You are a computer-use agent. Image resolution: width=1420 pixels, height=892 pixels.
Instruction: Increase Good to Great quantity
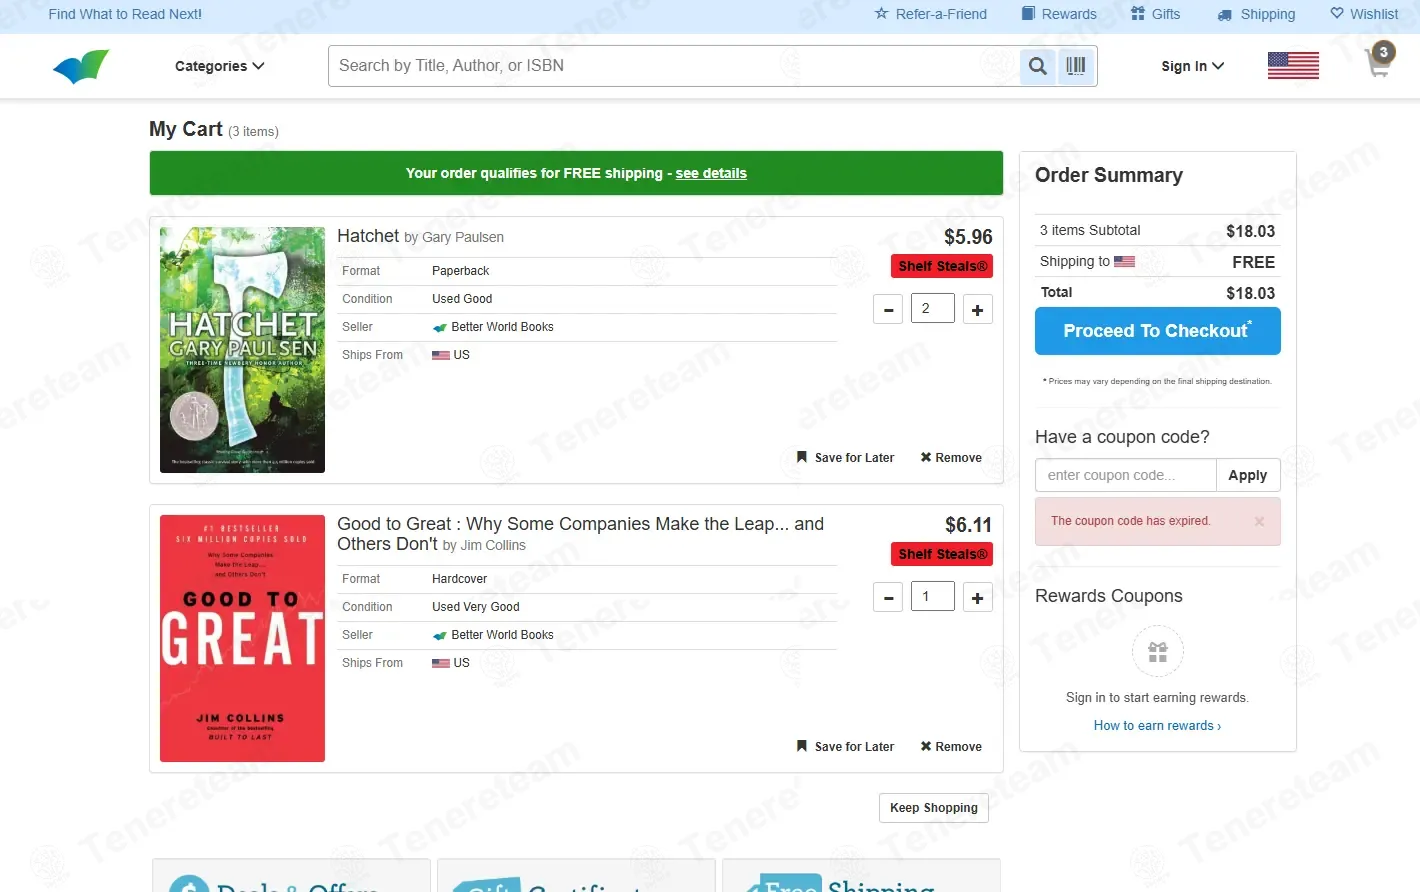978,598
